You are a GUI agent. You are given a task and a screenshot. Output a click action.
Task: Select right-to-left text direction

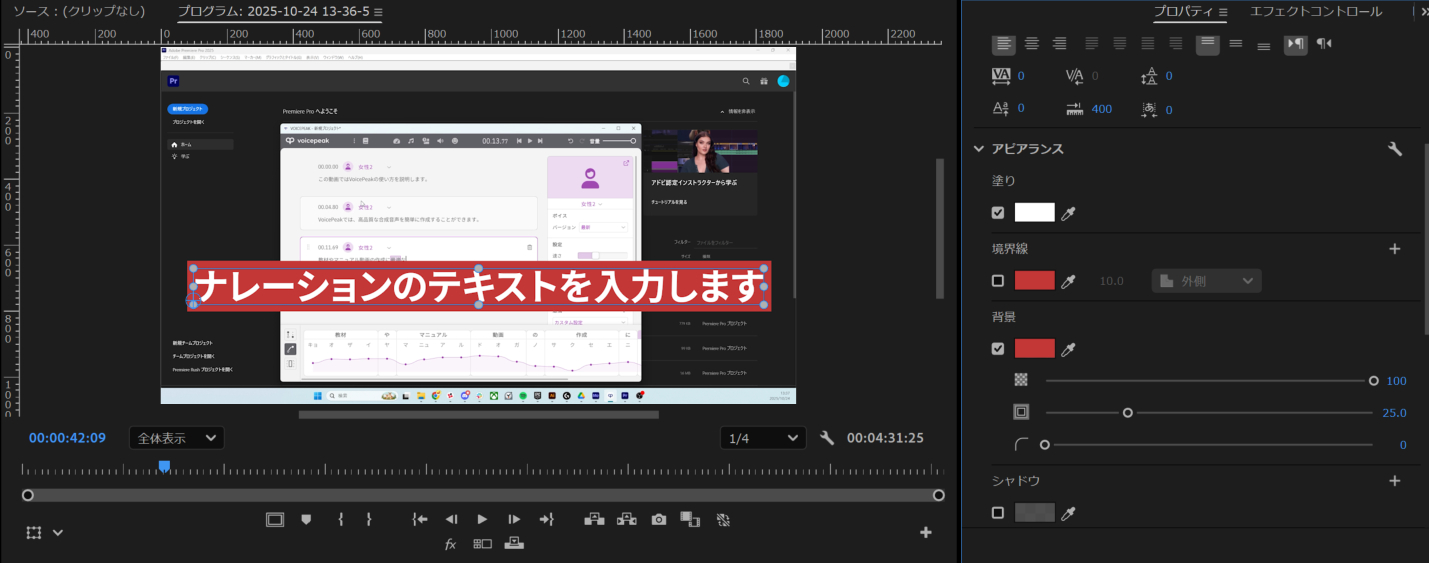pos(1324,44)
